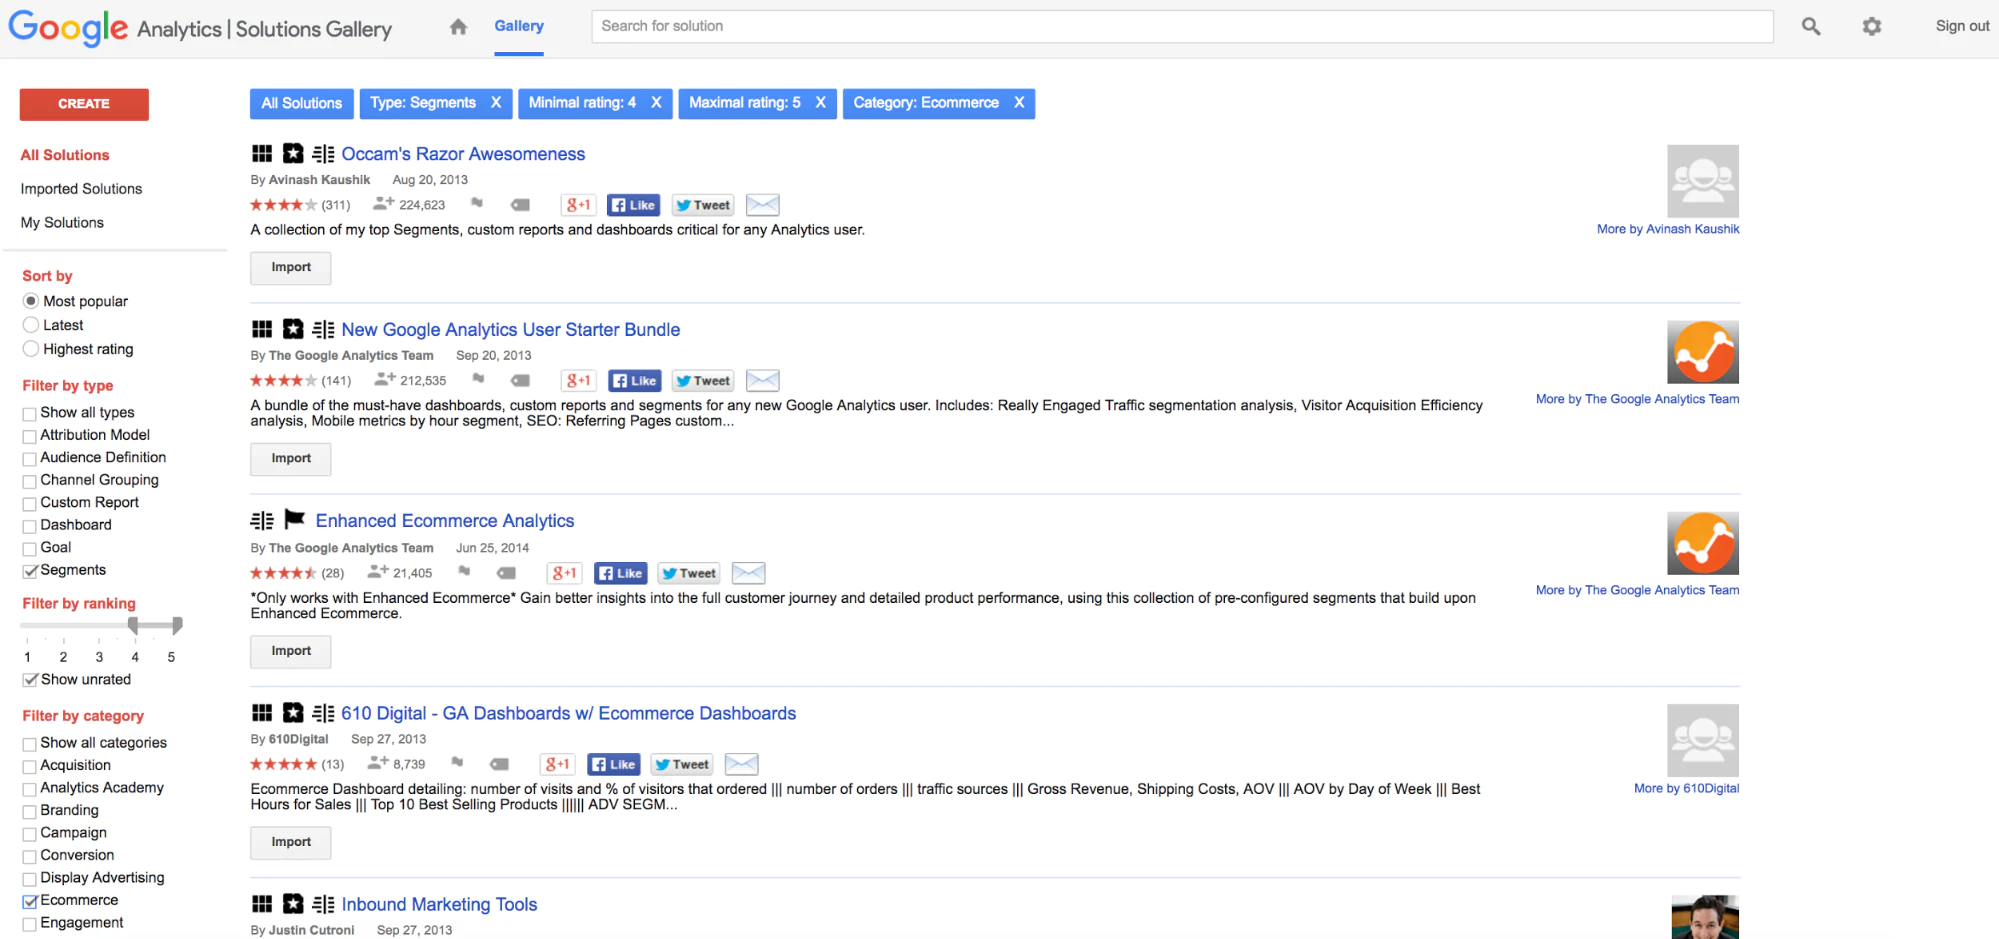This screenshot has height=939, width=1999.
Task: Import the New Google Analytics User Starter Bundle
Action: (291, 459)
